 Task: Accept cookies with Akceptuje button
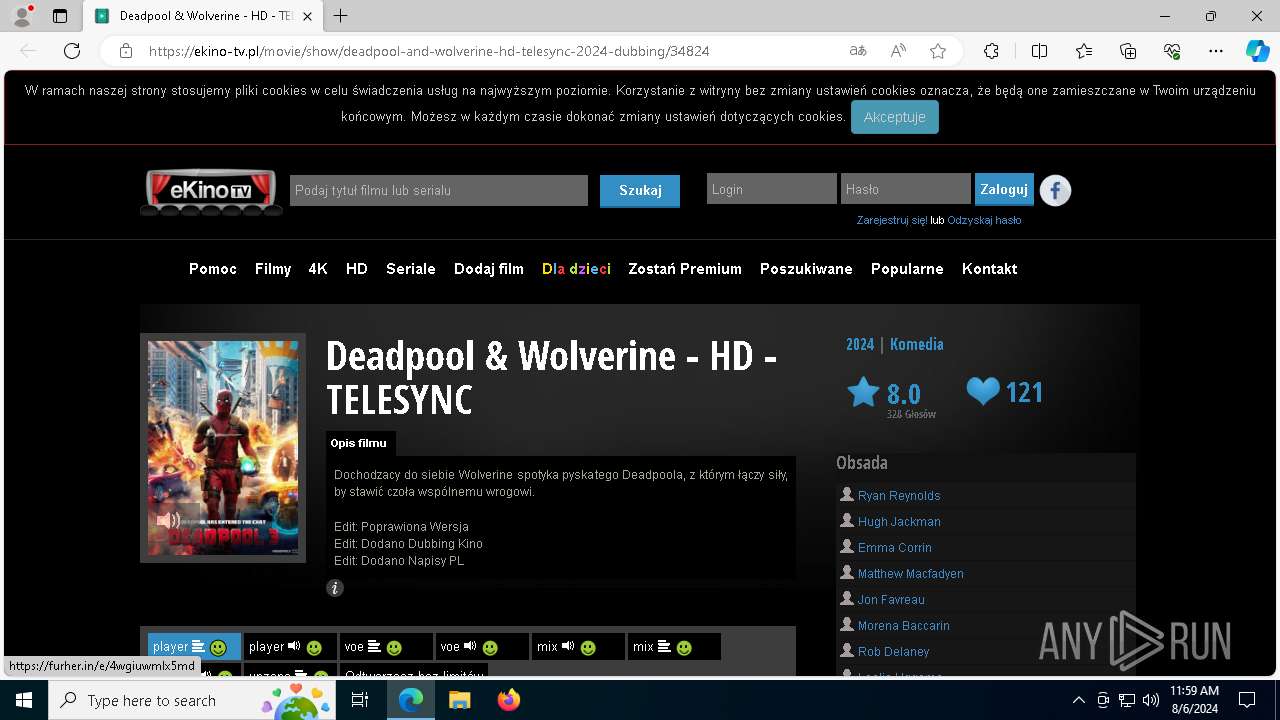(894, 117)
